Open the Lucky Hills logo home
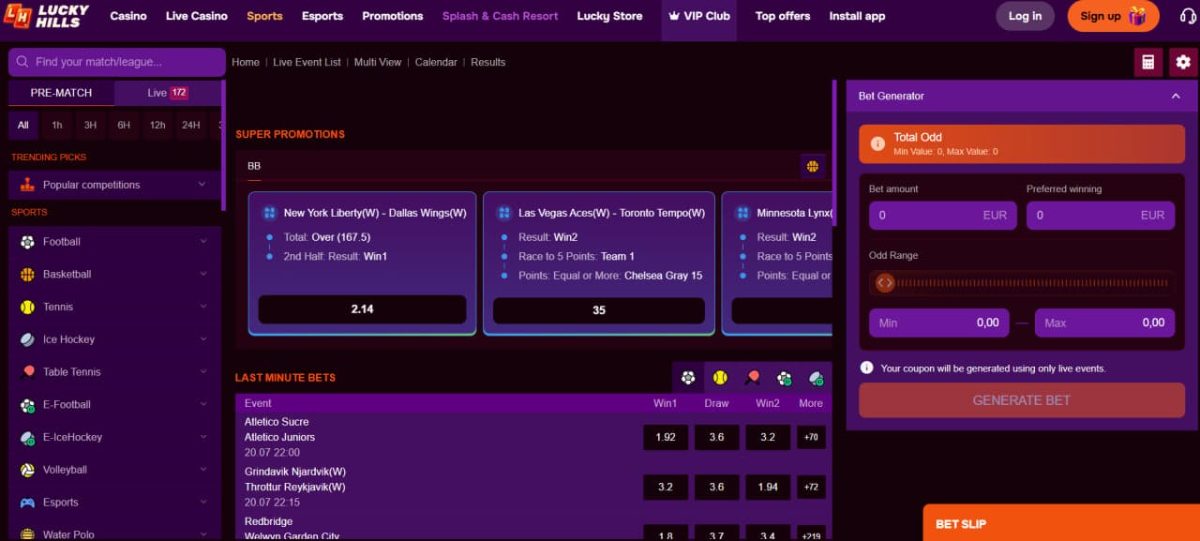The image size is (1200, 541). pyautogui.click(x=47, y=16)
